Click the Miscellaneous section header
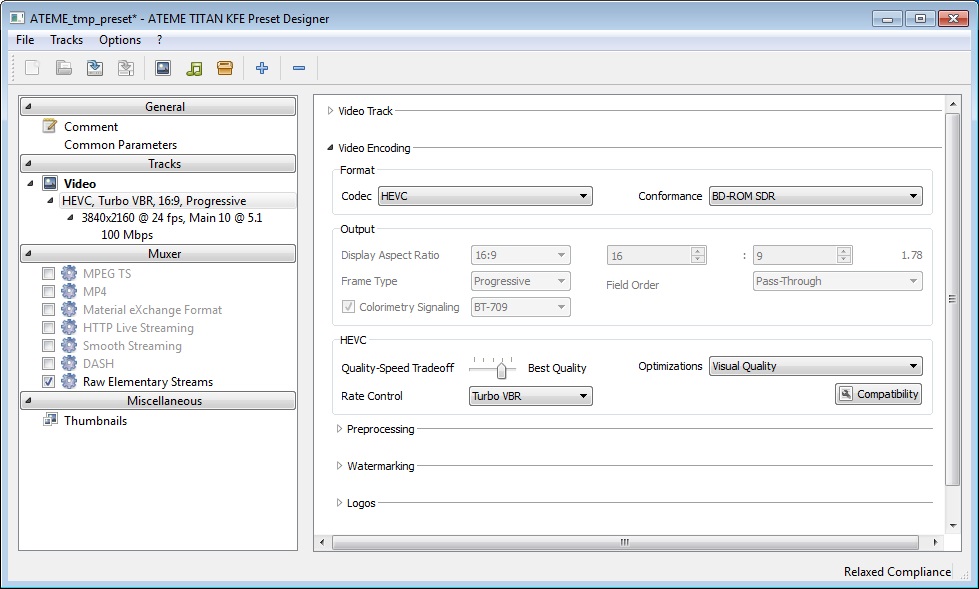 (158, 400)
